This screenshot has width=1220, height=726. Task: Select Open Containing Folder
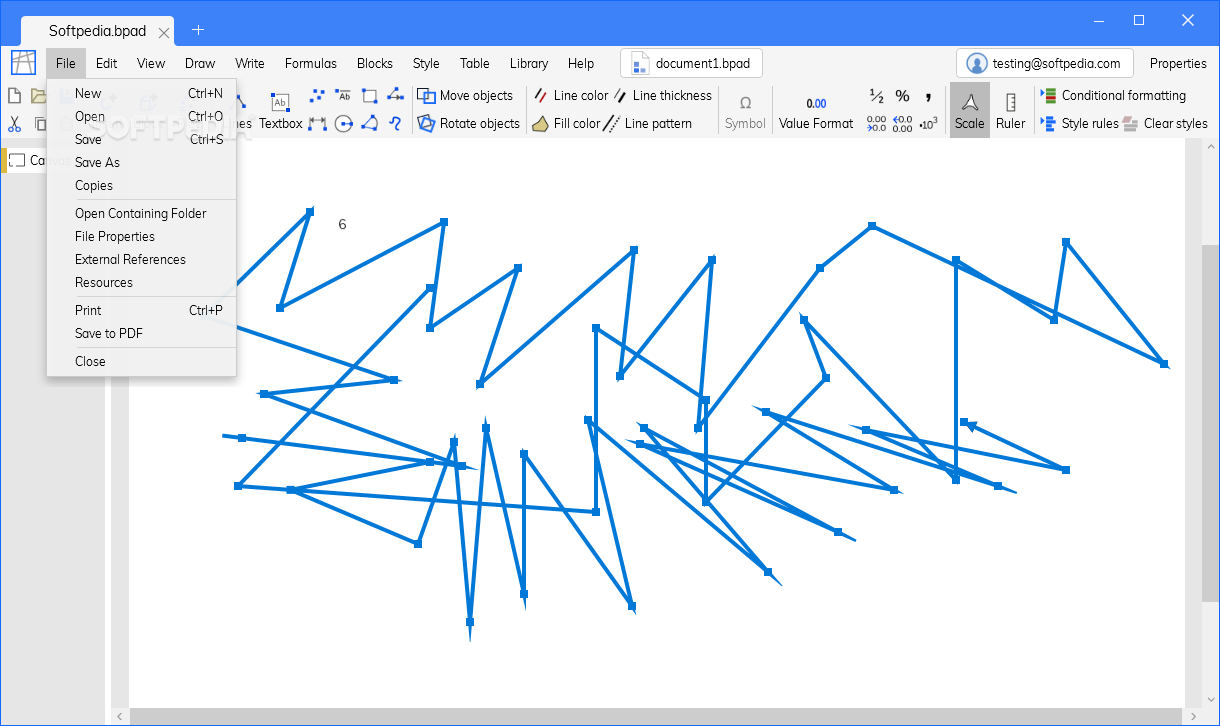(141, 213)
